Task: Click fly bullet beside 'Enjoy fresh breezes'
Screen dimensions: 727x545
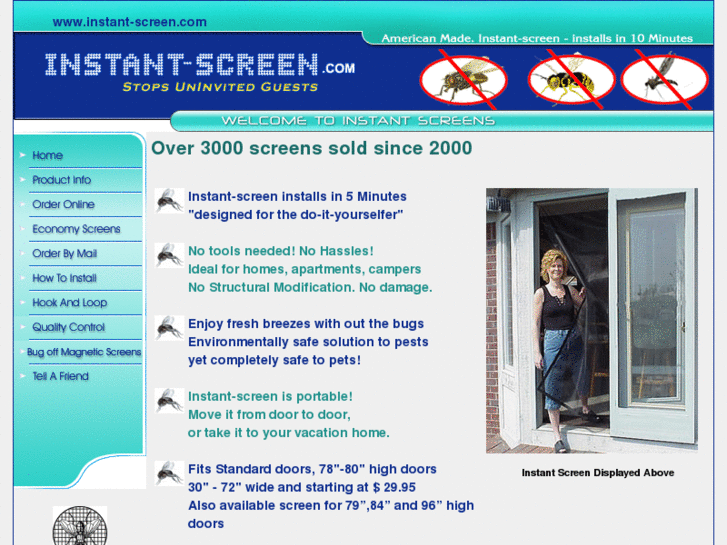Action: 169,328
